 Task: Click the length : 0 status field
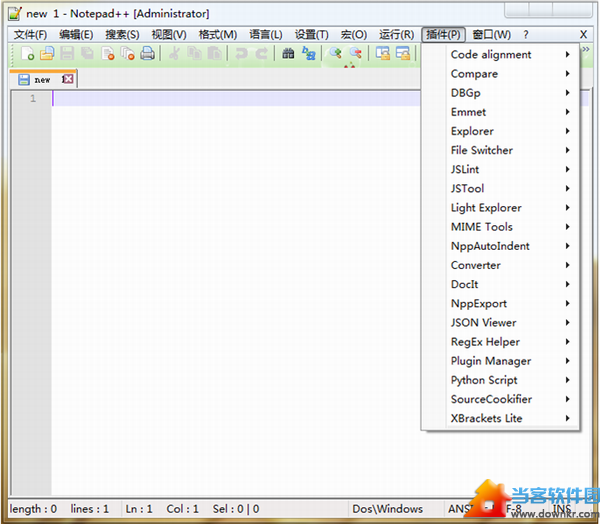33,509
